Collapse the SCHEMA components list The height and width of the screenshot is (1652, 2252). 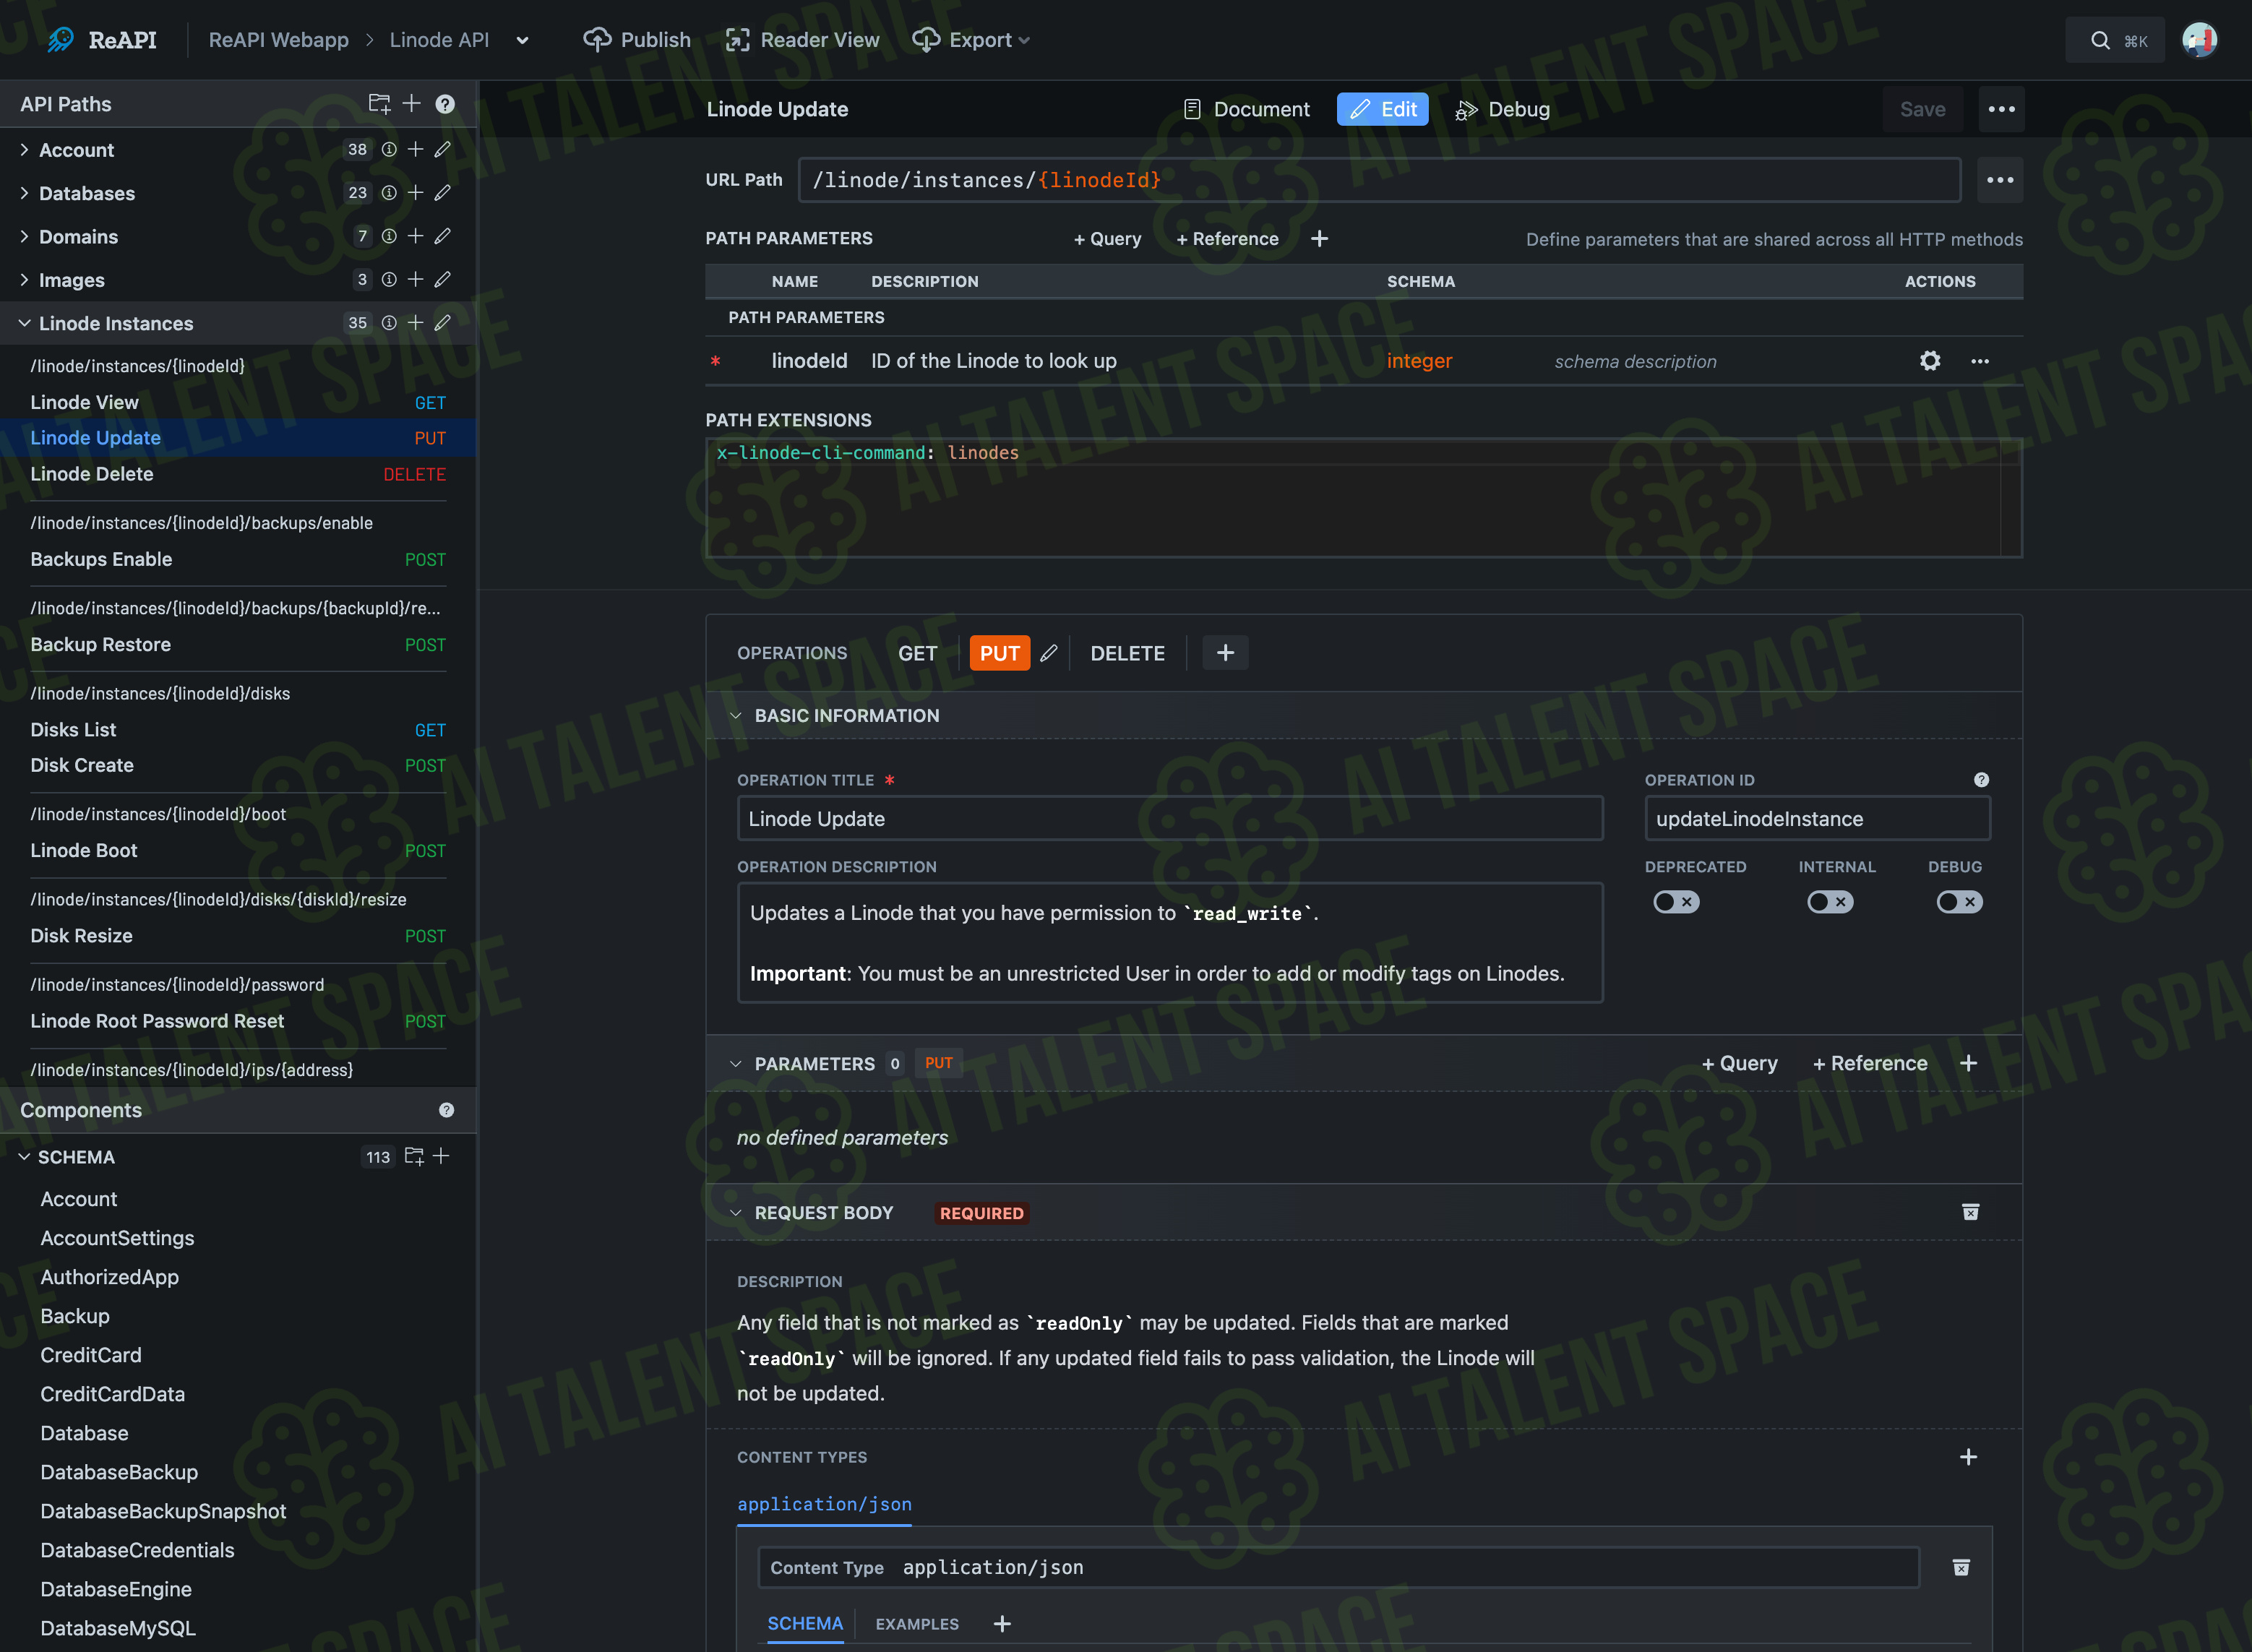click(24, 1157)
